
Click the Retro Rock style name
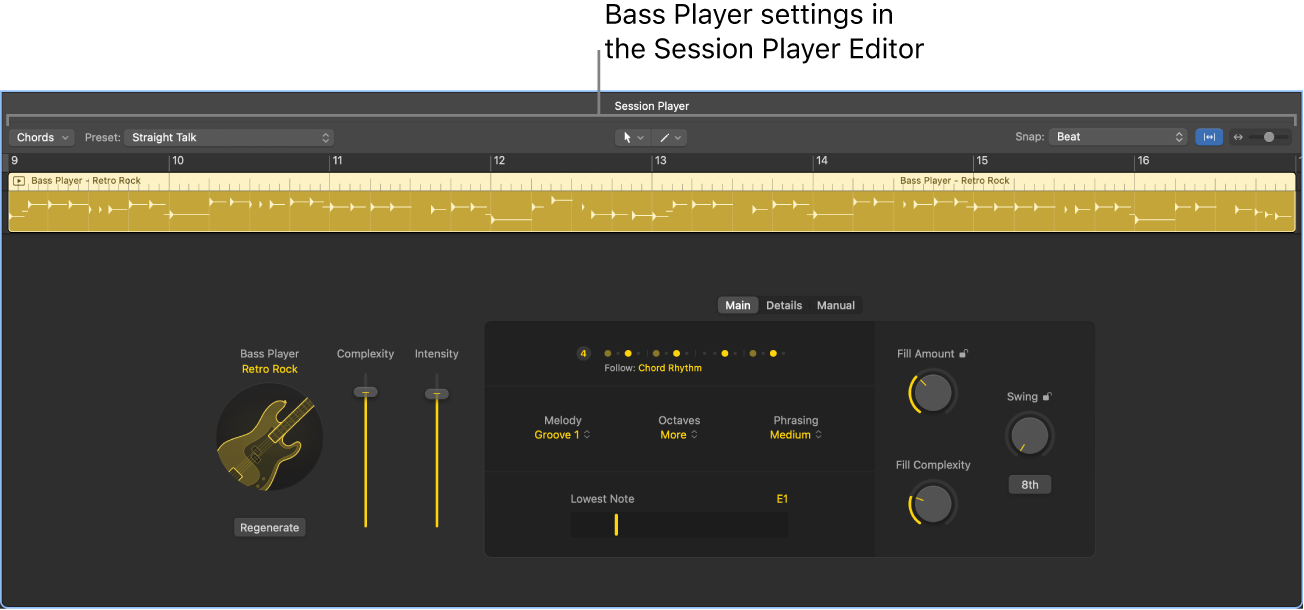pyautogui.click(x=270, y=369)
